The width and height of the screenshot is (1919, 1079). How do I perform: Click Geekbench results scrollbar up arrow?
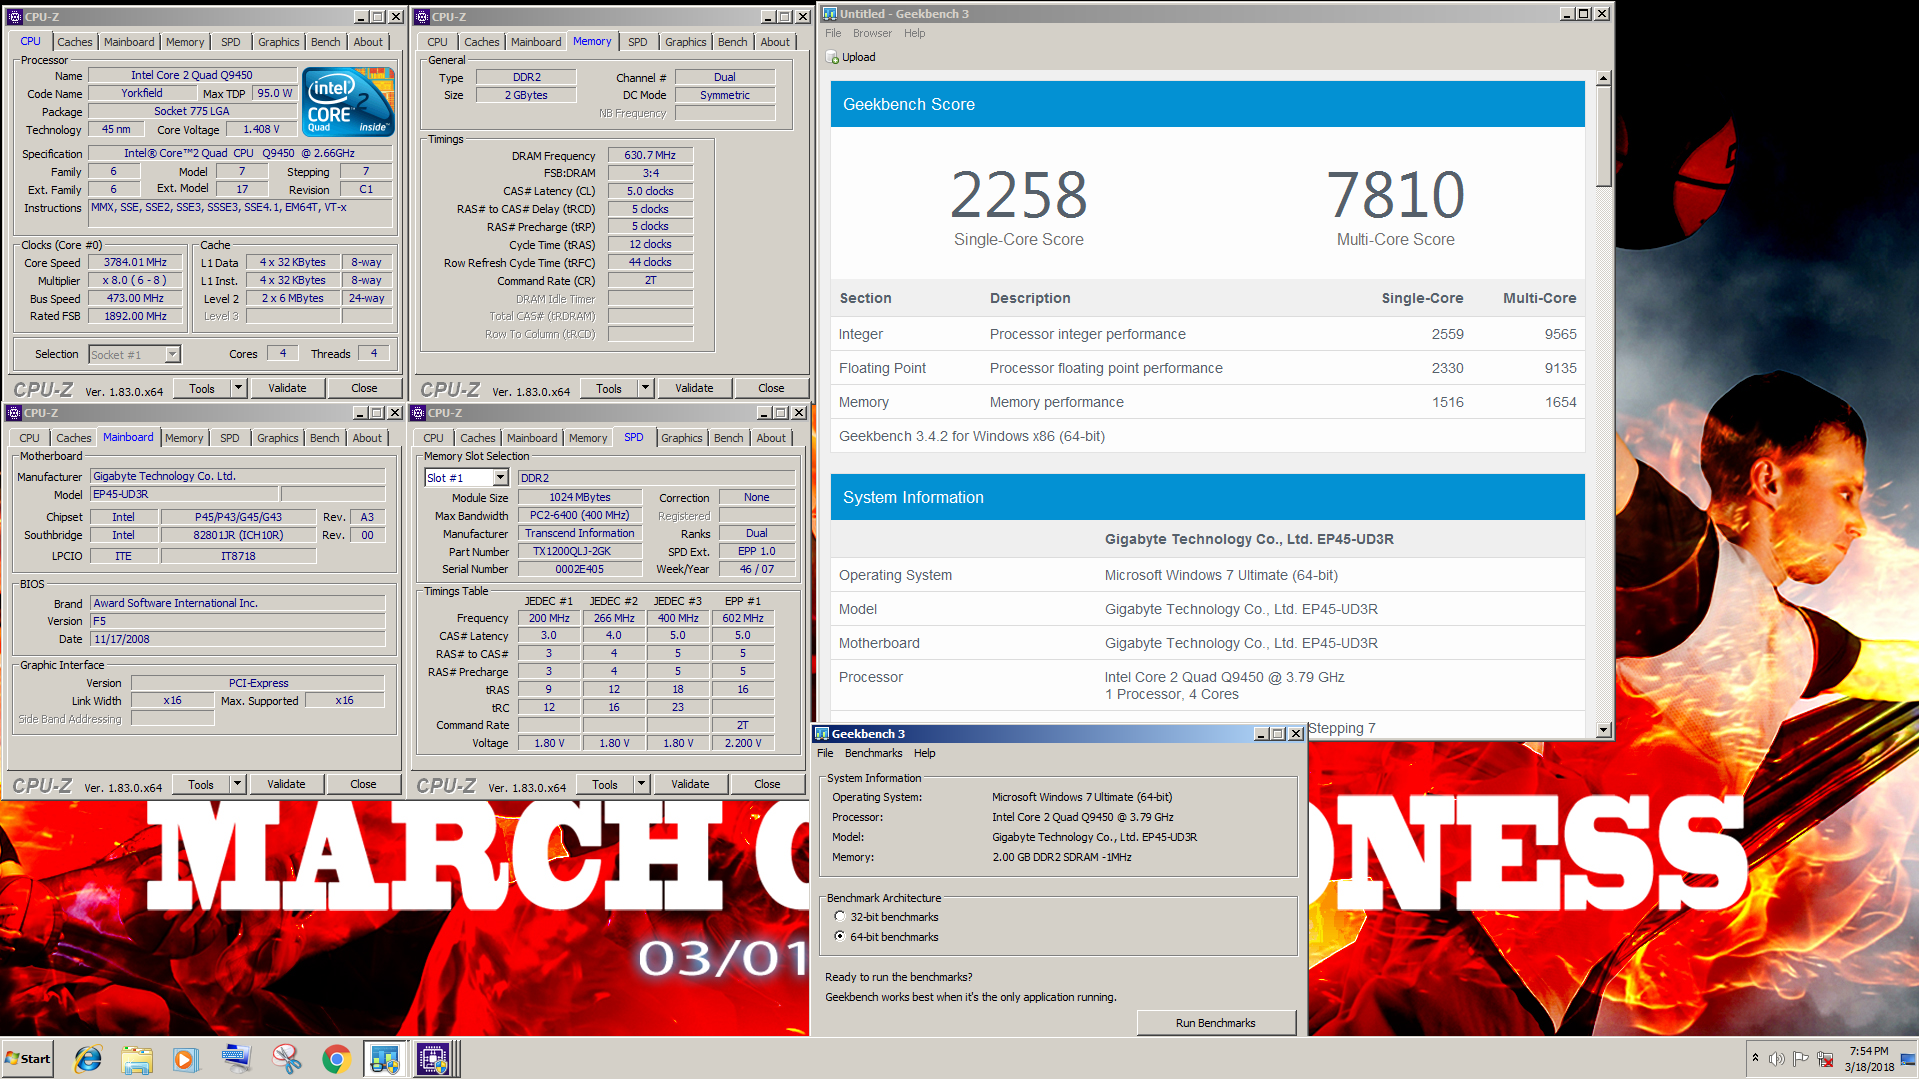click(1603, 78)
